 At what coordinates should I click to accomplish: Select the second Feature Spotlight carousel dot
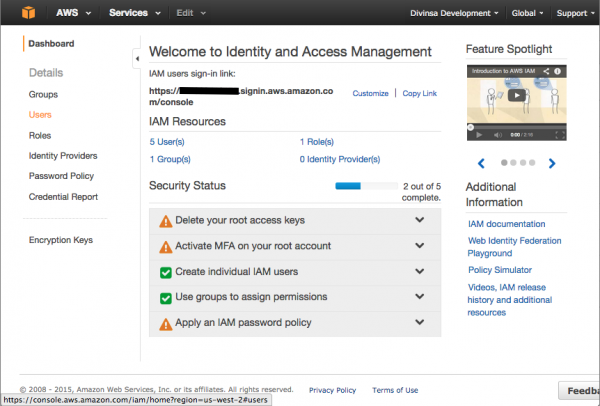tap(514, 163)
